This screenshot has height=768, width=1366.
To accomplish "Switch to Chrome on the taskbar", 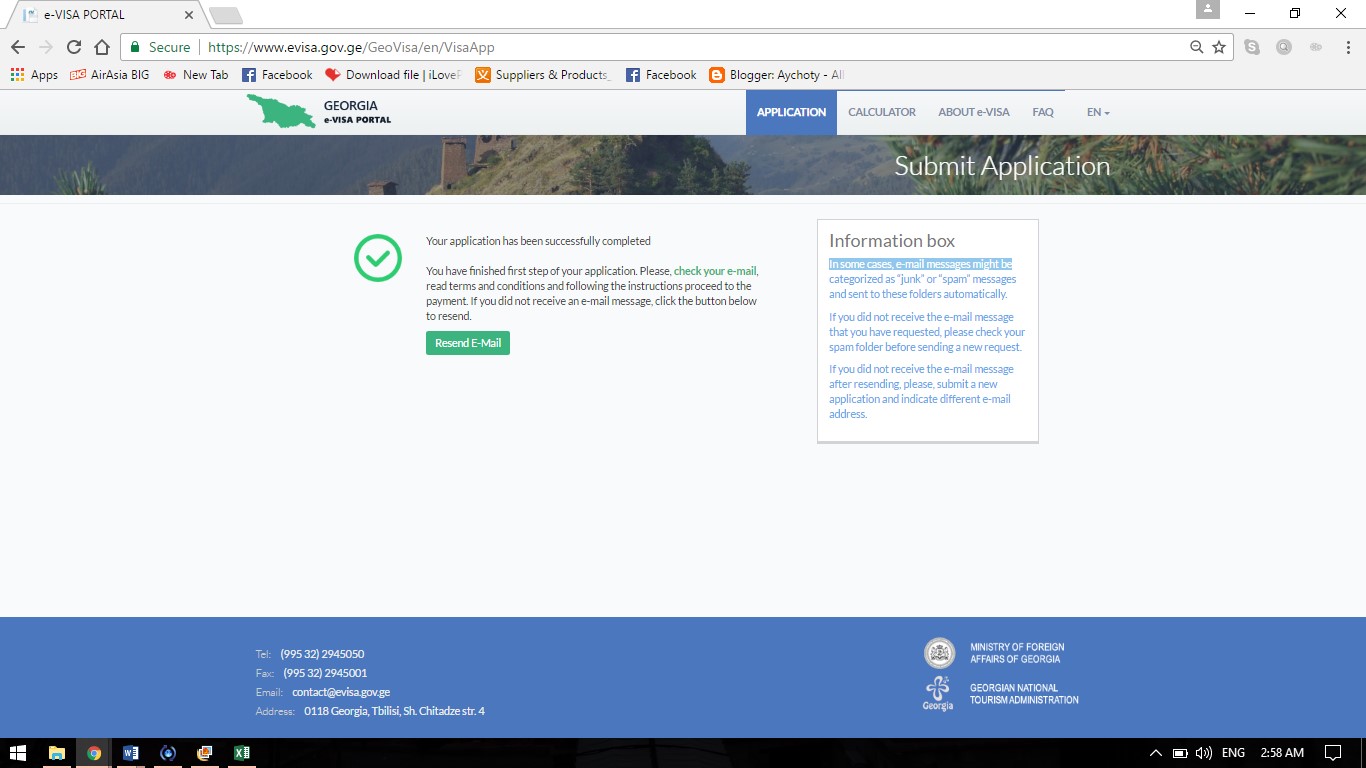I will [93, 753].
